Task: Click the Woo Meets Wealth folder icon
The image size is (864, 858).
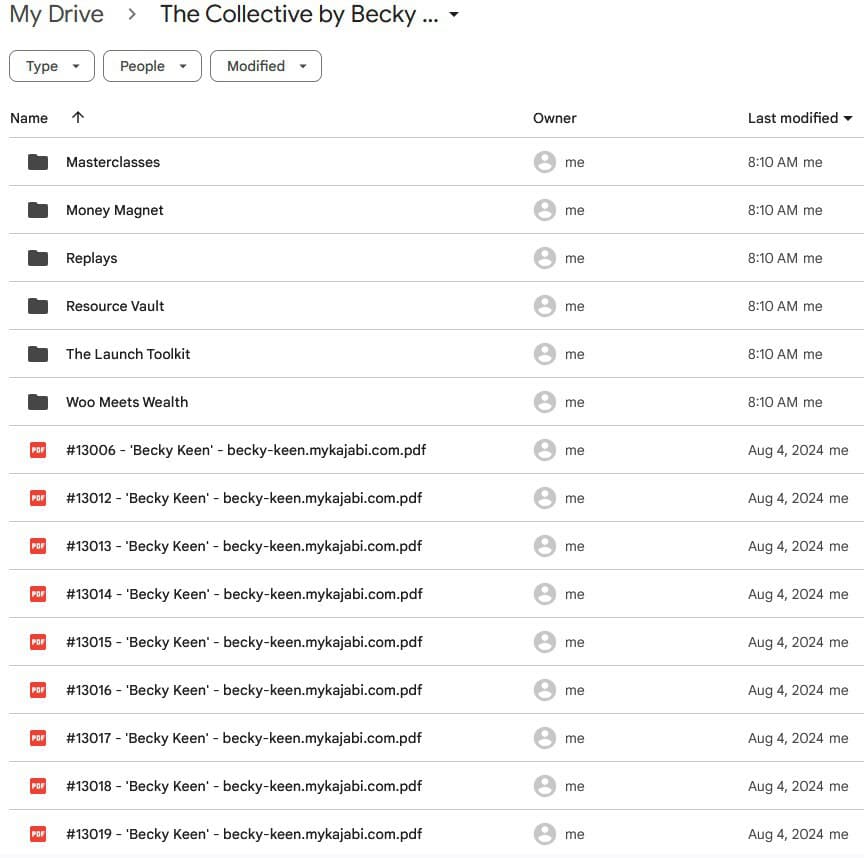Action: click(38, 402)
